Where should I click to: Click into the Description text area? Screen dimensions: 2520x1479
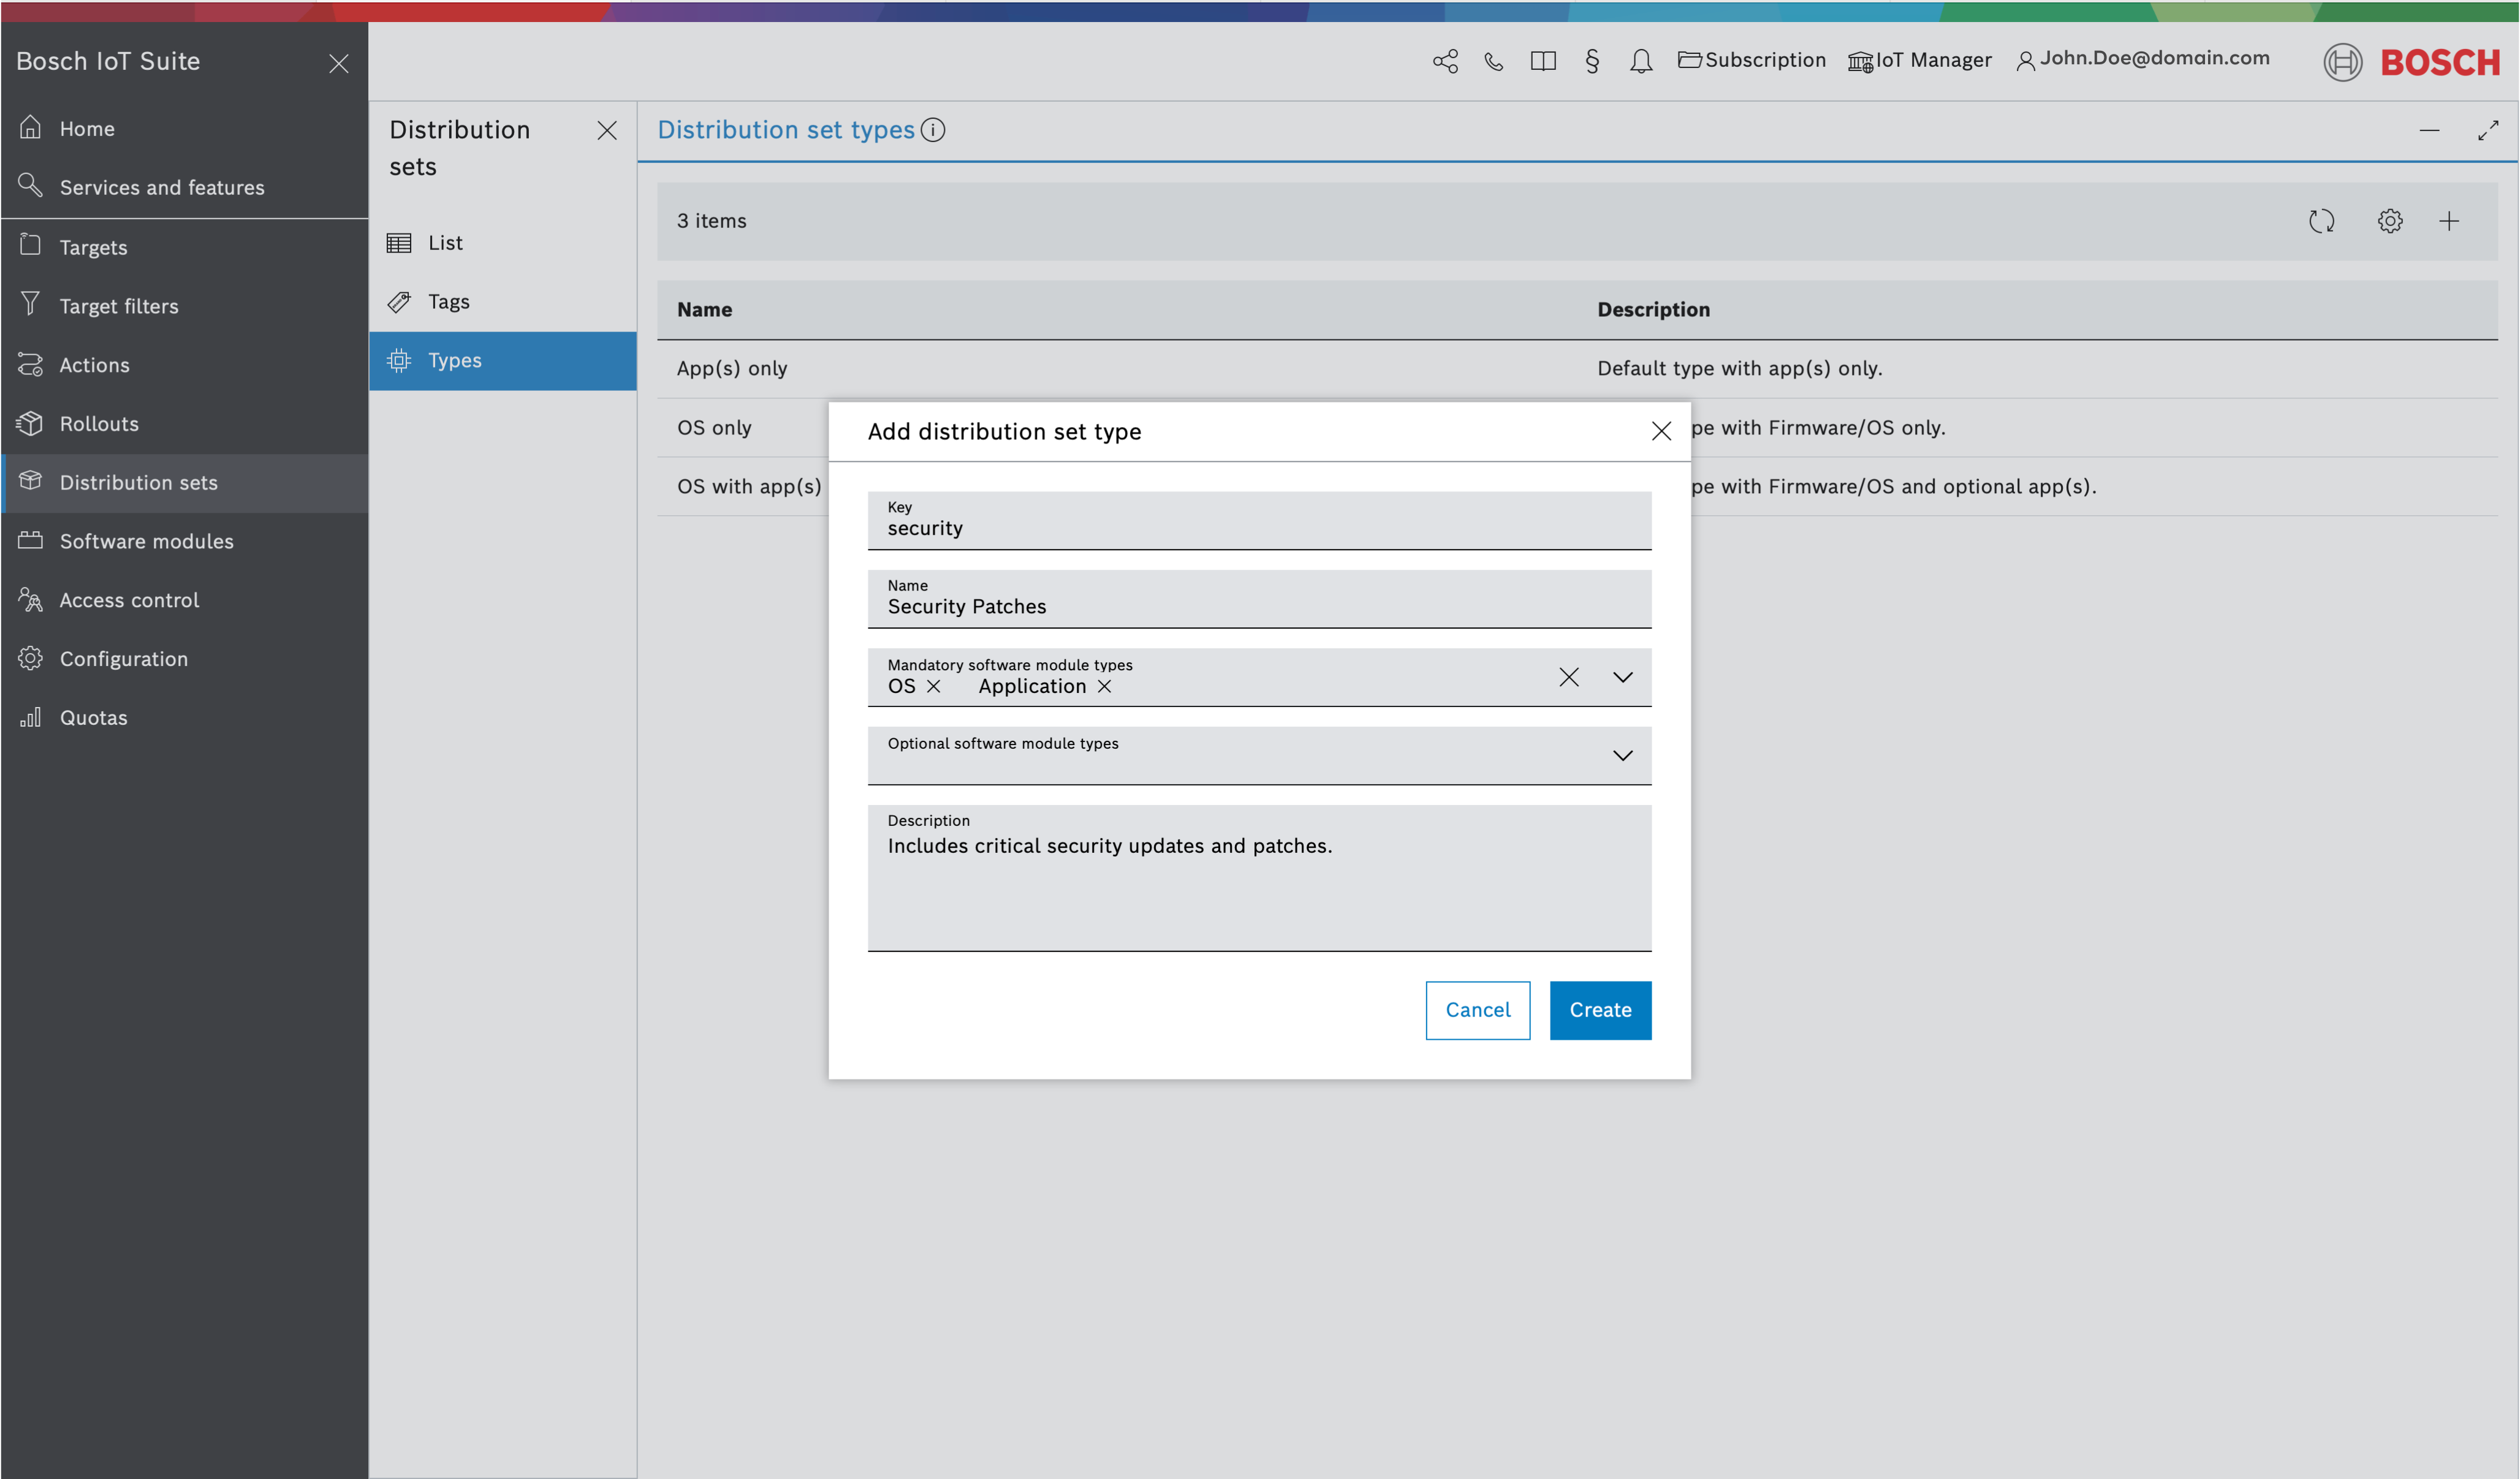[1259, 885]
